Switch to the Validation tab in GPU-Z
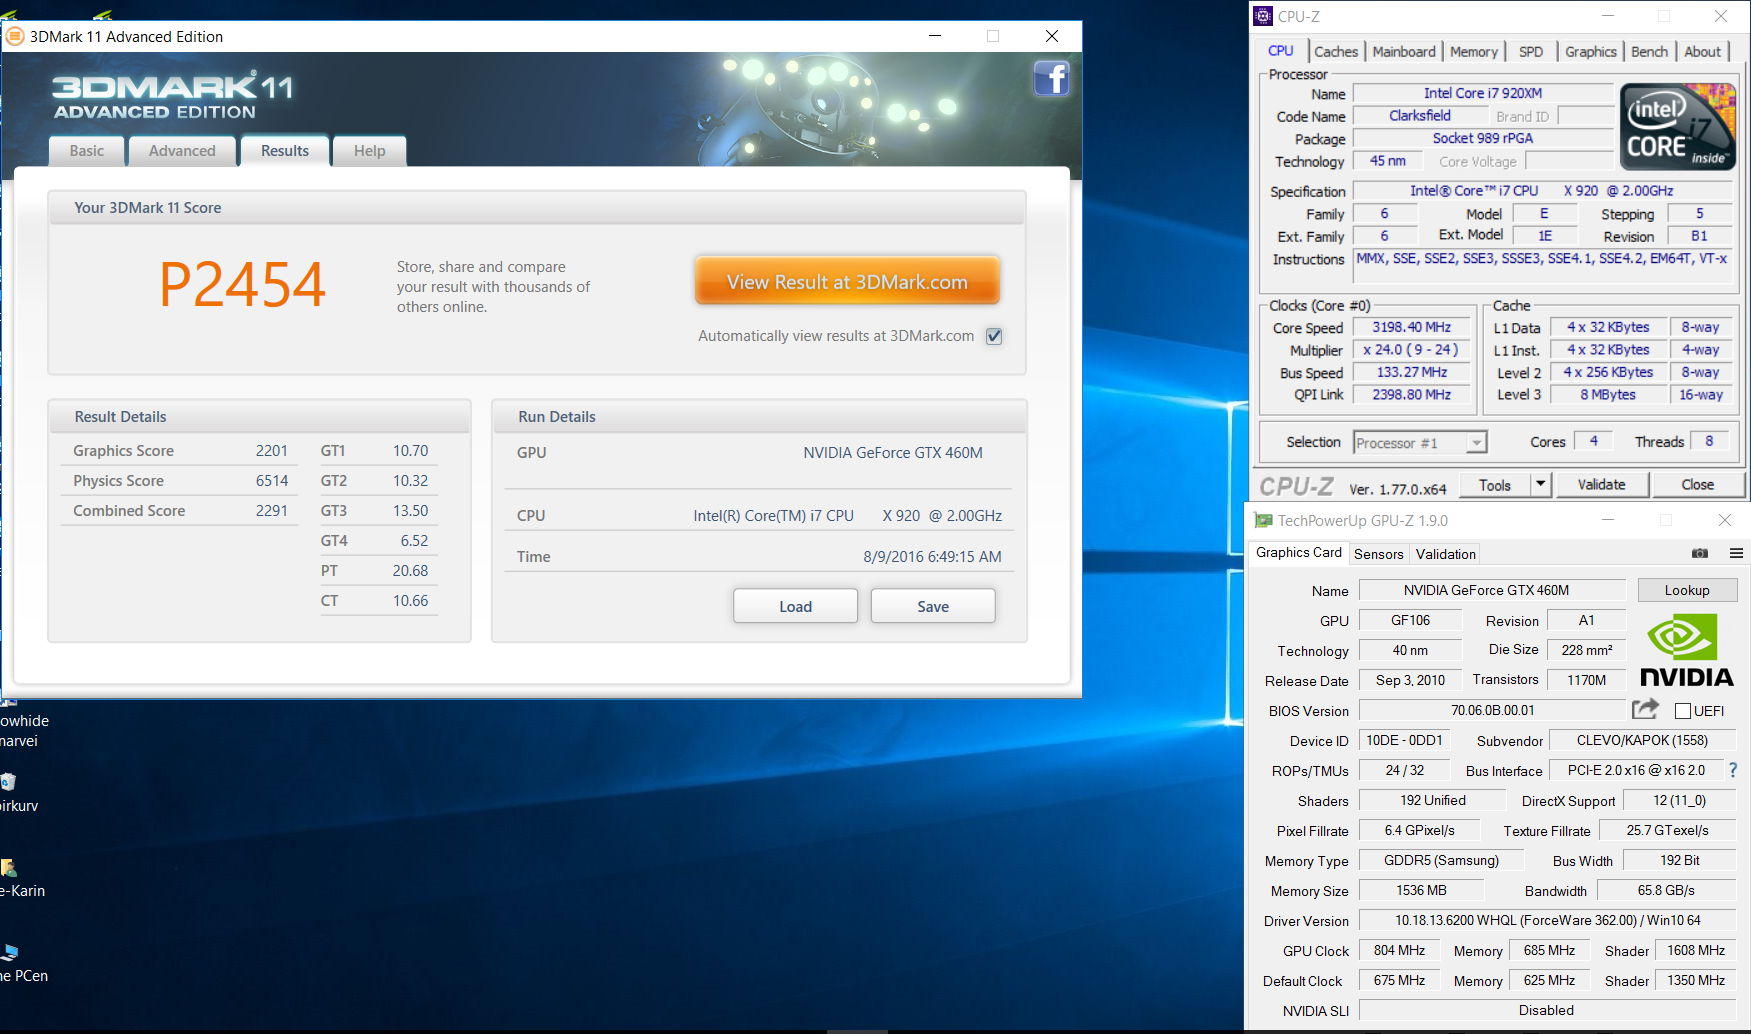 1446,554
